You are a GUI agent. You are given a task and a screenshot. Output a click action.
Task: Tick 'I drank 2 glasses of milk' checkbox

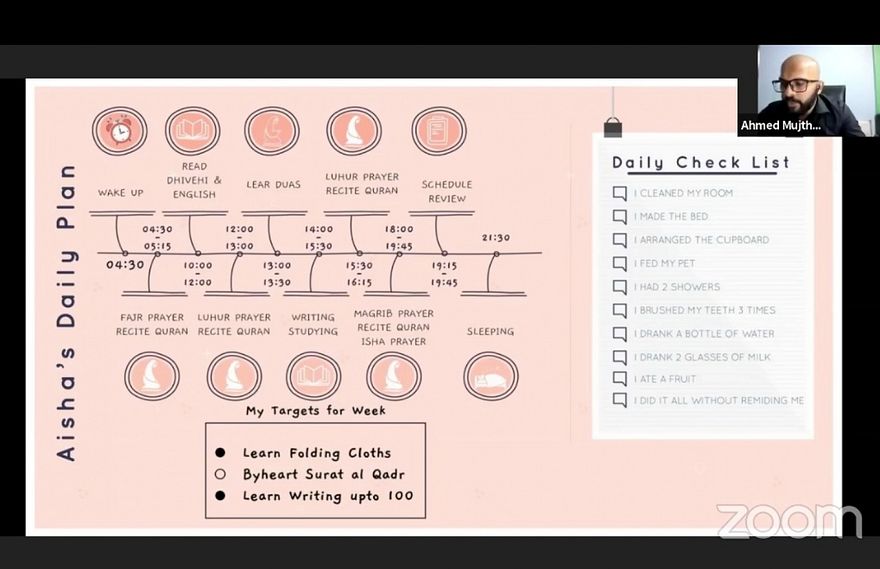tap(620, 357)
